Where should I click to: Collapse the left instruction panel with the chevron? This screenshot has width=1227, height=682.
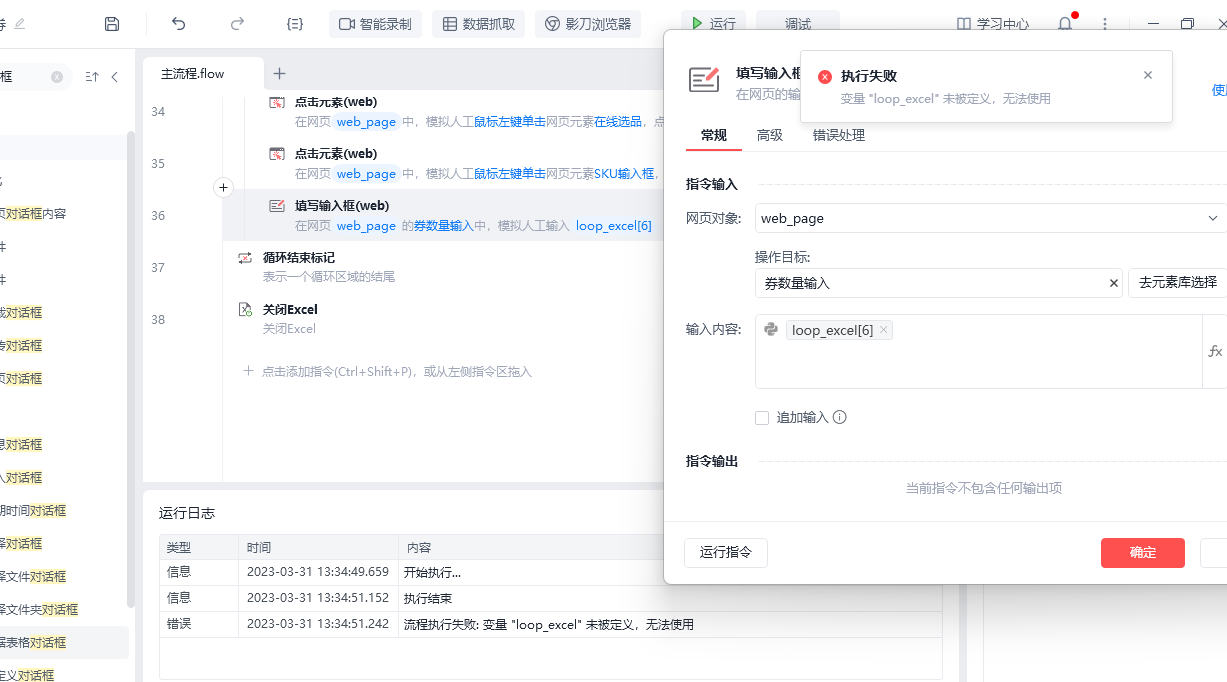pos(115,77)
